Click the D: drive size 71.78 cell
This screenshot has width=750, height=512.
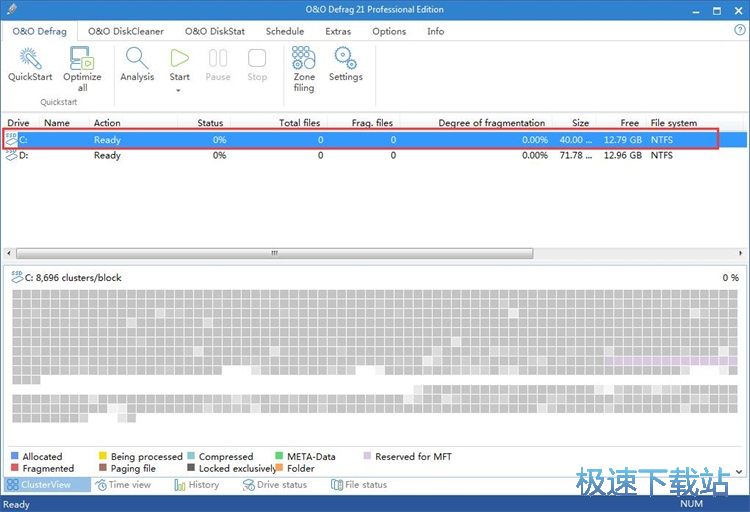pyautogui.click(x=576, y=155)
